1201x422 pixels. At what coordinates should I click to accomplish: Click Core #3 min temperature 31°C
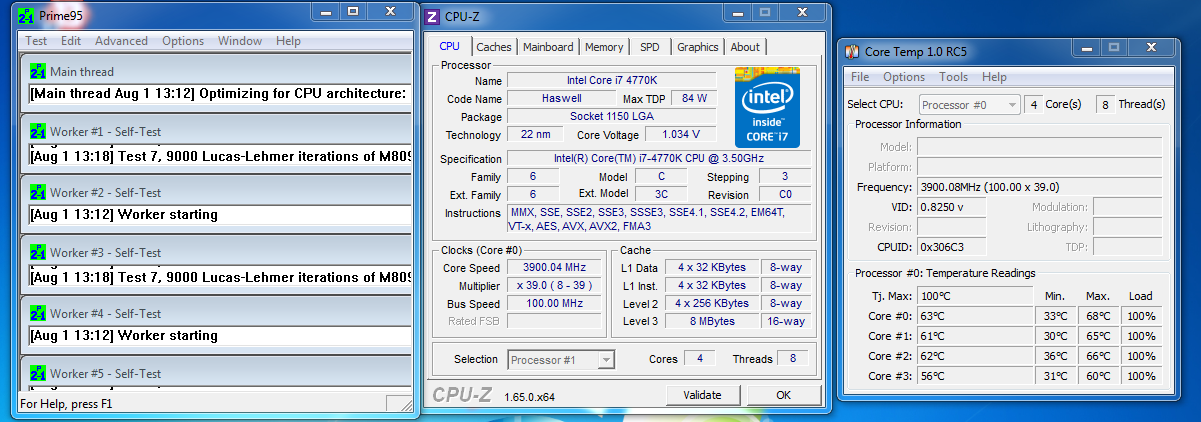1055,376
